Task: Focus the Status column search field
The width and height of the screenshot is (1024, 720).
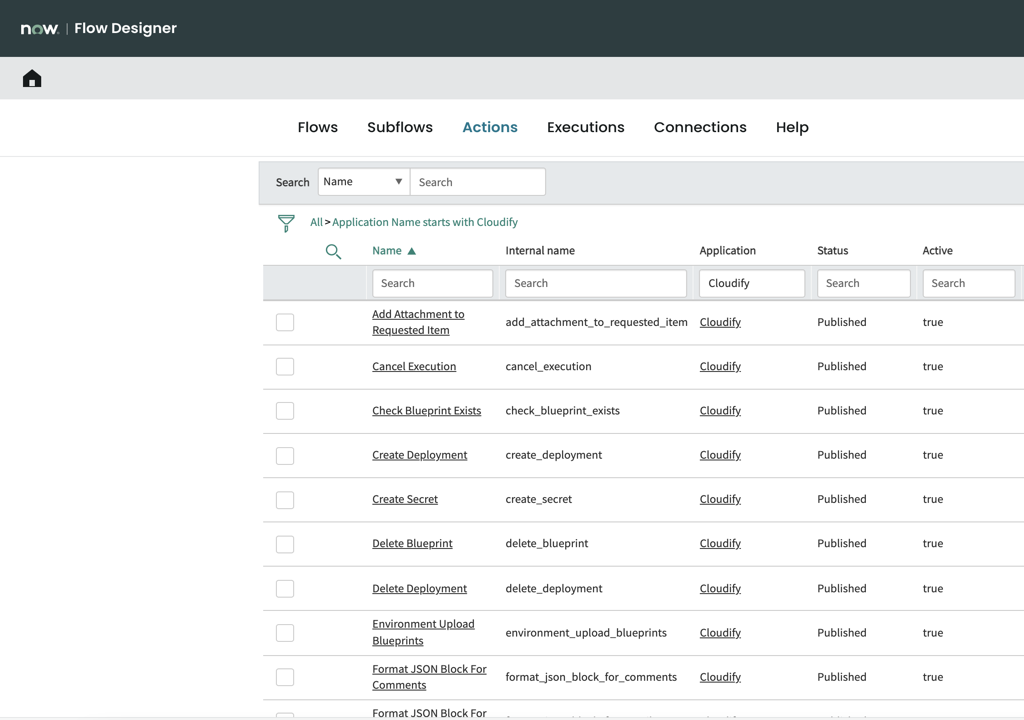Action: click(863, 284)
